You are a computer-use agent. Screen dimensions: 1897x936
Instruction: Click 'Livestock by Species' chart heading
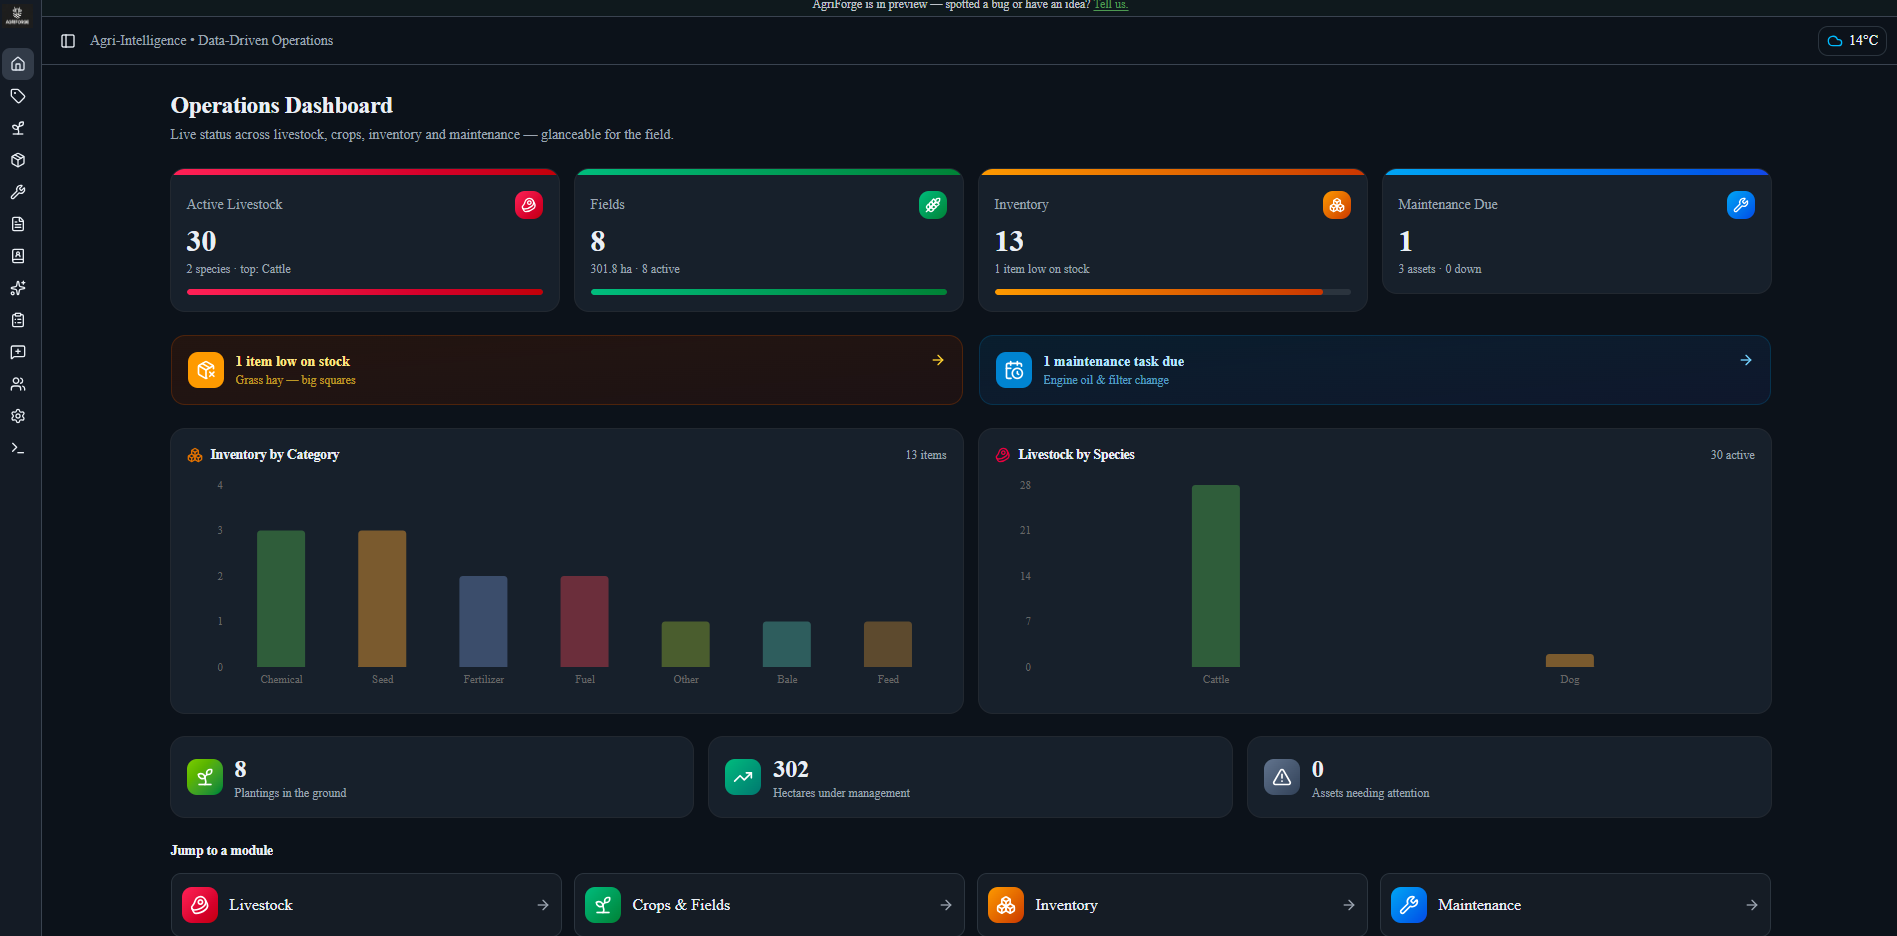(1076, 455)
